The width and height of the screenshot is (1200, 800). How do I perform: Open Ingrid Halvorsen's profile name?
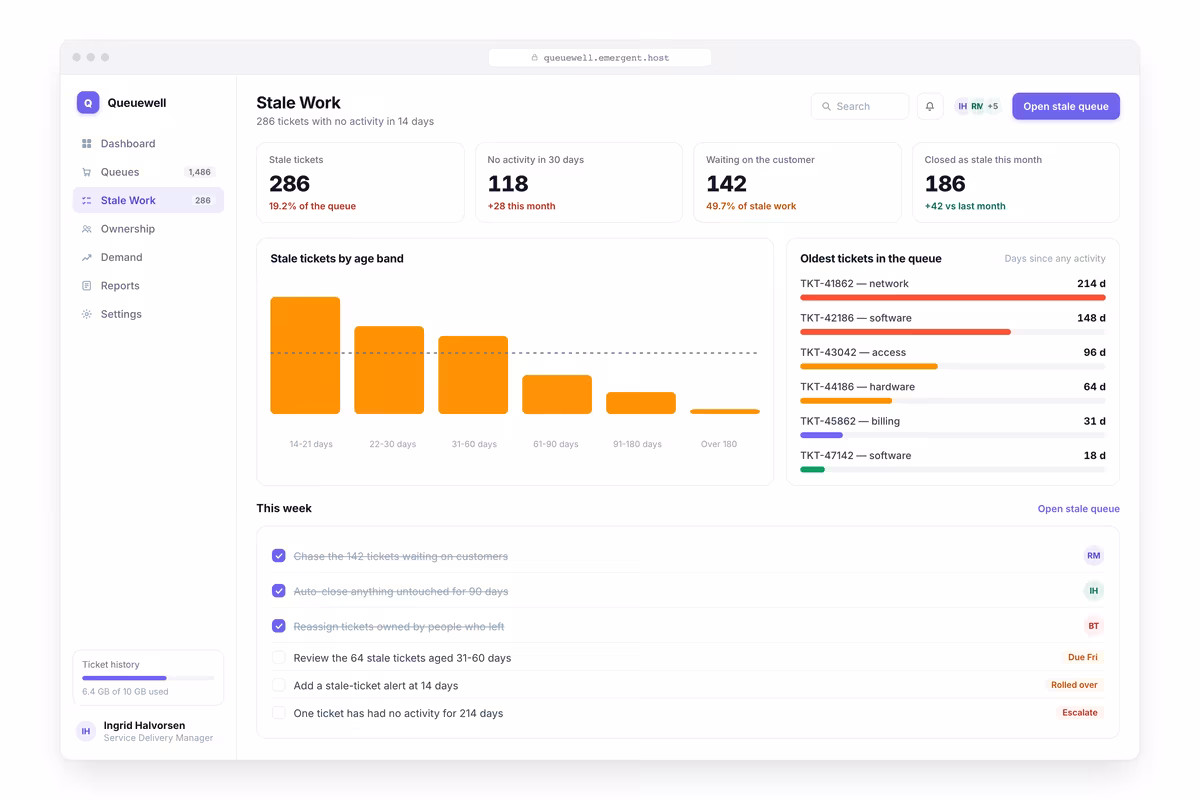pyautogui.click(x=144, y=725)
